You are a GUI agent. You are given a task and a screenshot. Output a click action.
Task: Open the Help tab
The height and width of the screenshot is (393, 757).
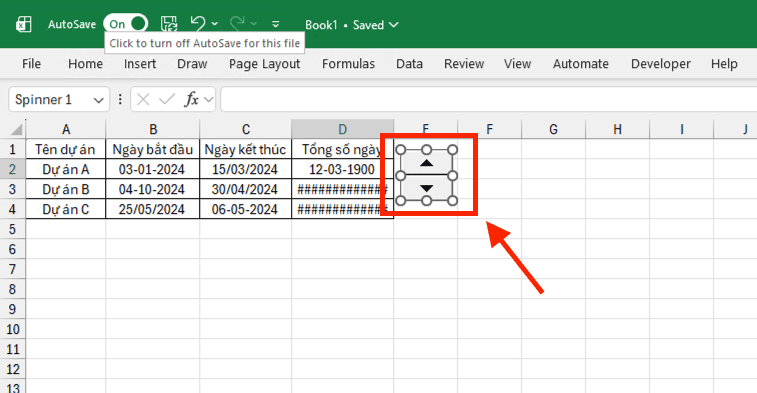(x=724, y=64)
